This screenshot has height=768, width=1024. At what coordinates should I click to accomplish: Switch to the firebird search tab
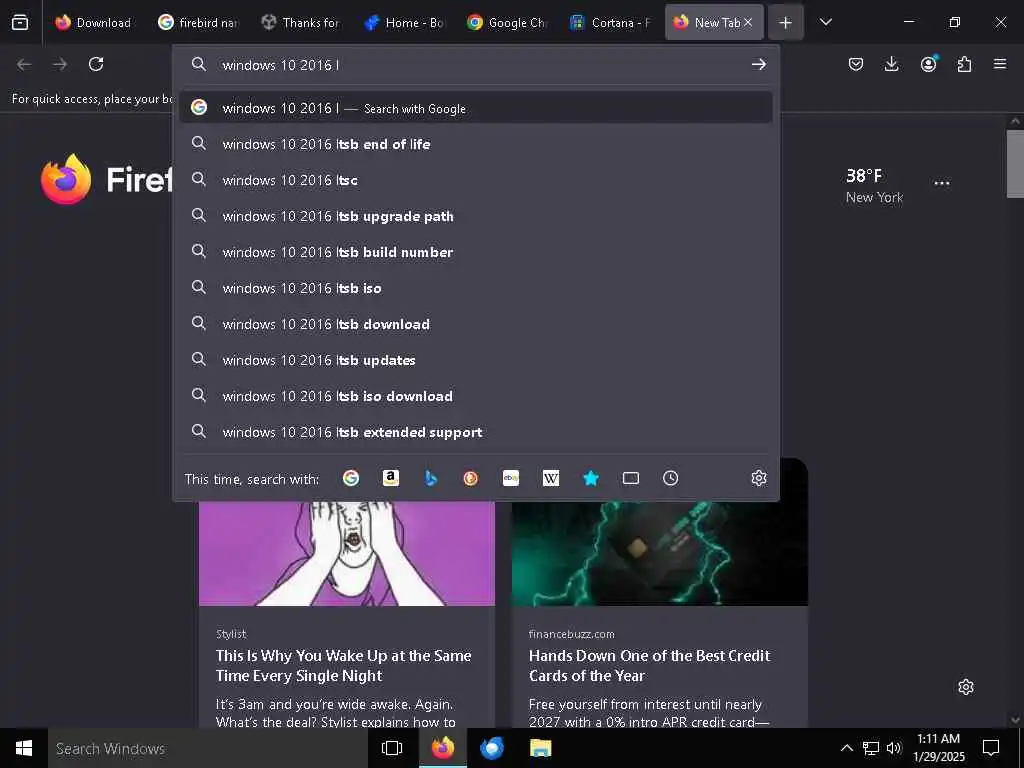199,23
